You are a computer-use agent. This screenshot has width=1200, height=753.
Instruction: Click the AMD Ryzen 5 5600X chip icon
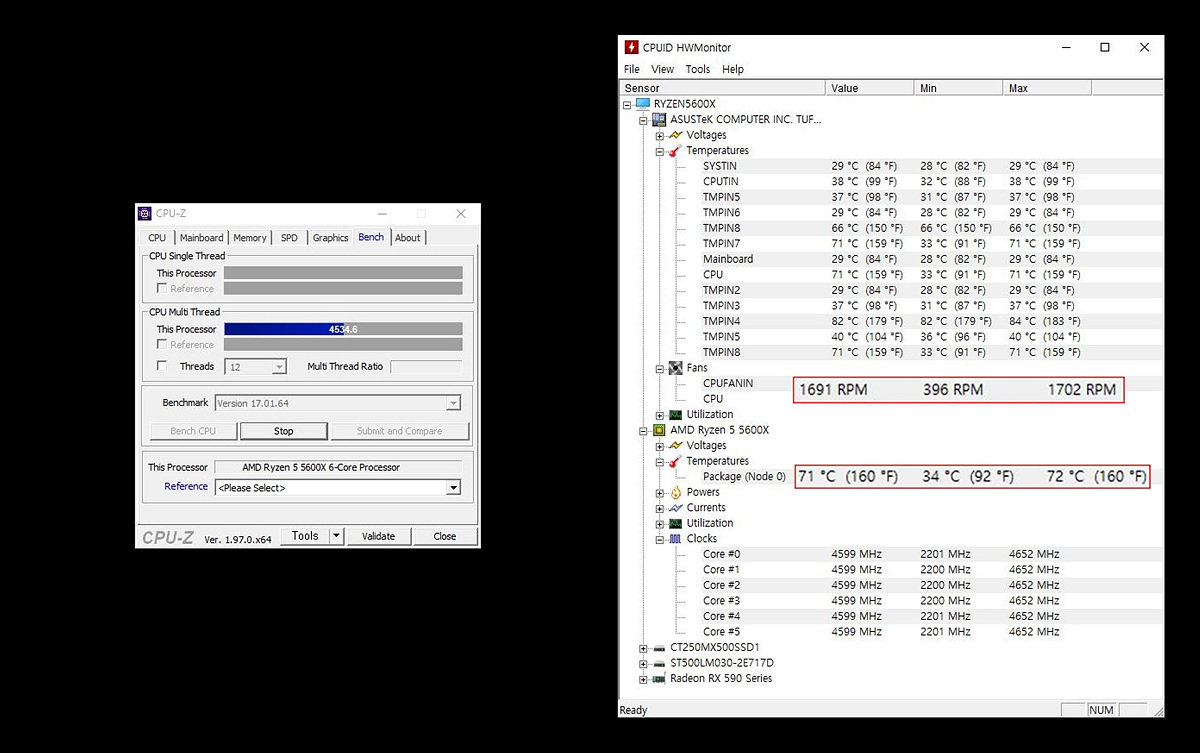tap(659, 430)
